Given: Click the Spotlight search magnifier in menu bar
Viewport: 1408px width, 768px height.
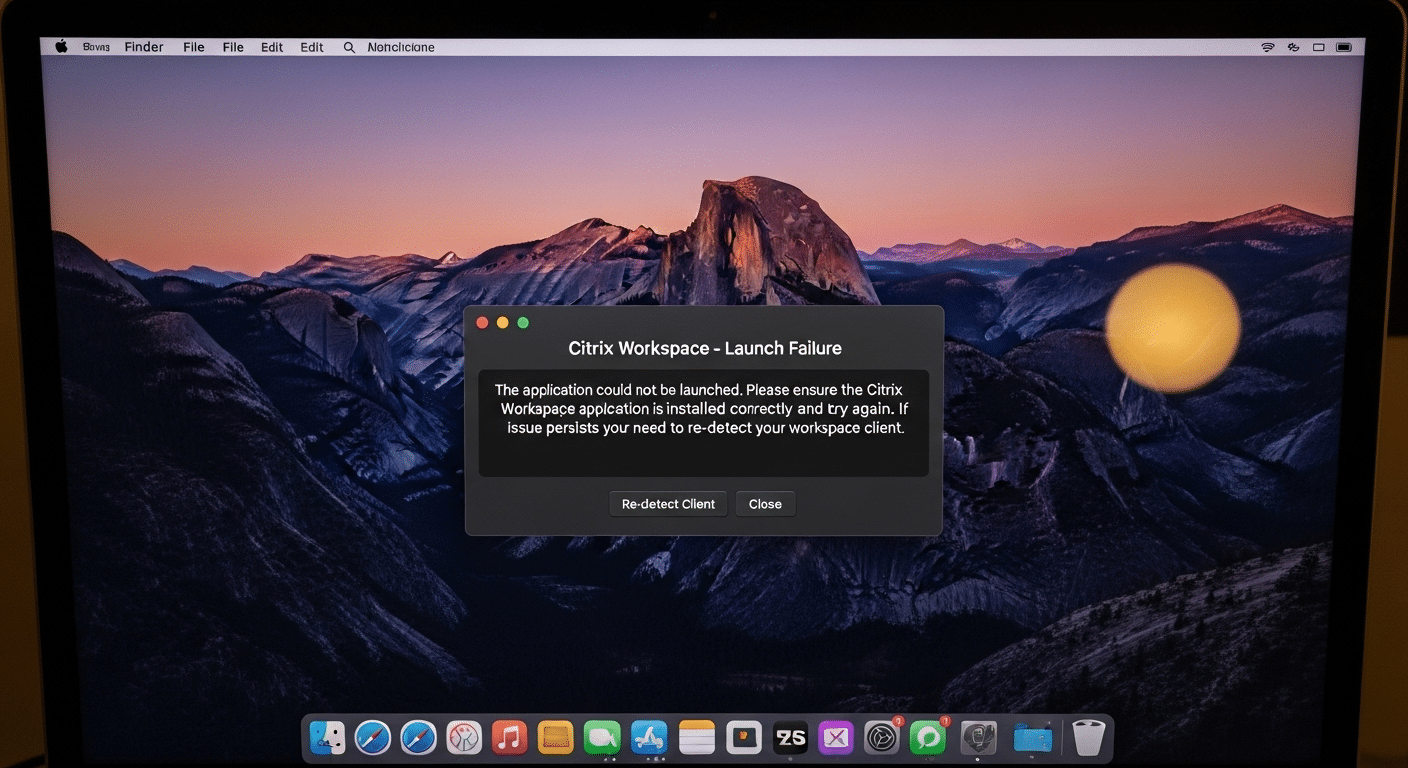Looking at the screenshot, I should [x=348, y=47].
